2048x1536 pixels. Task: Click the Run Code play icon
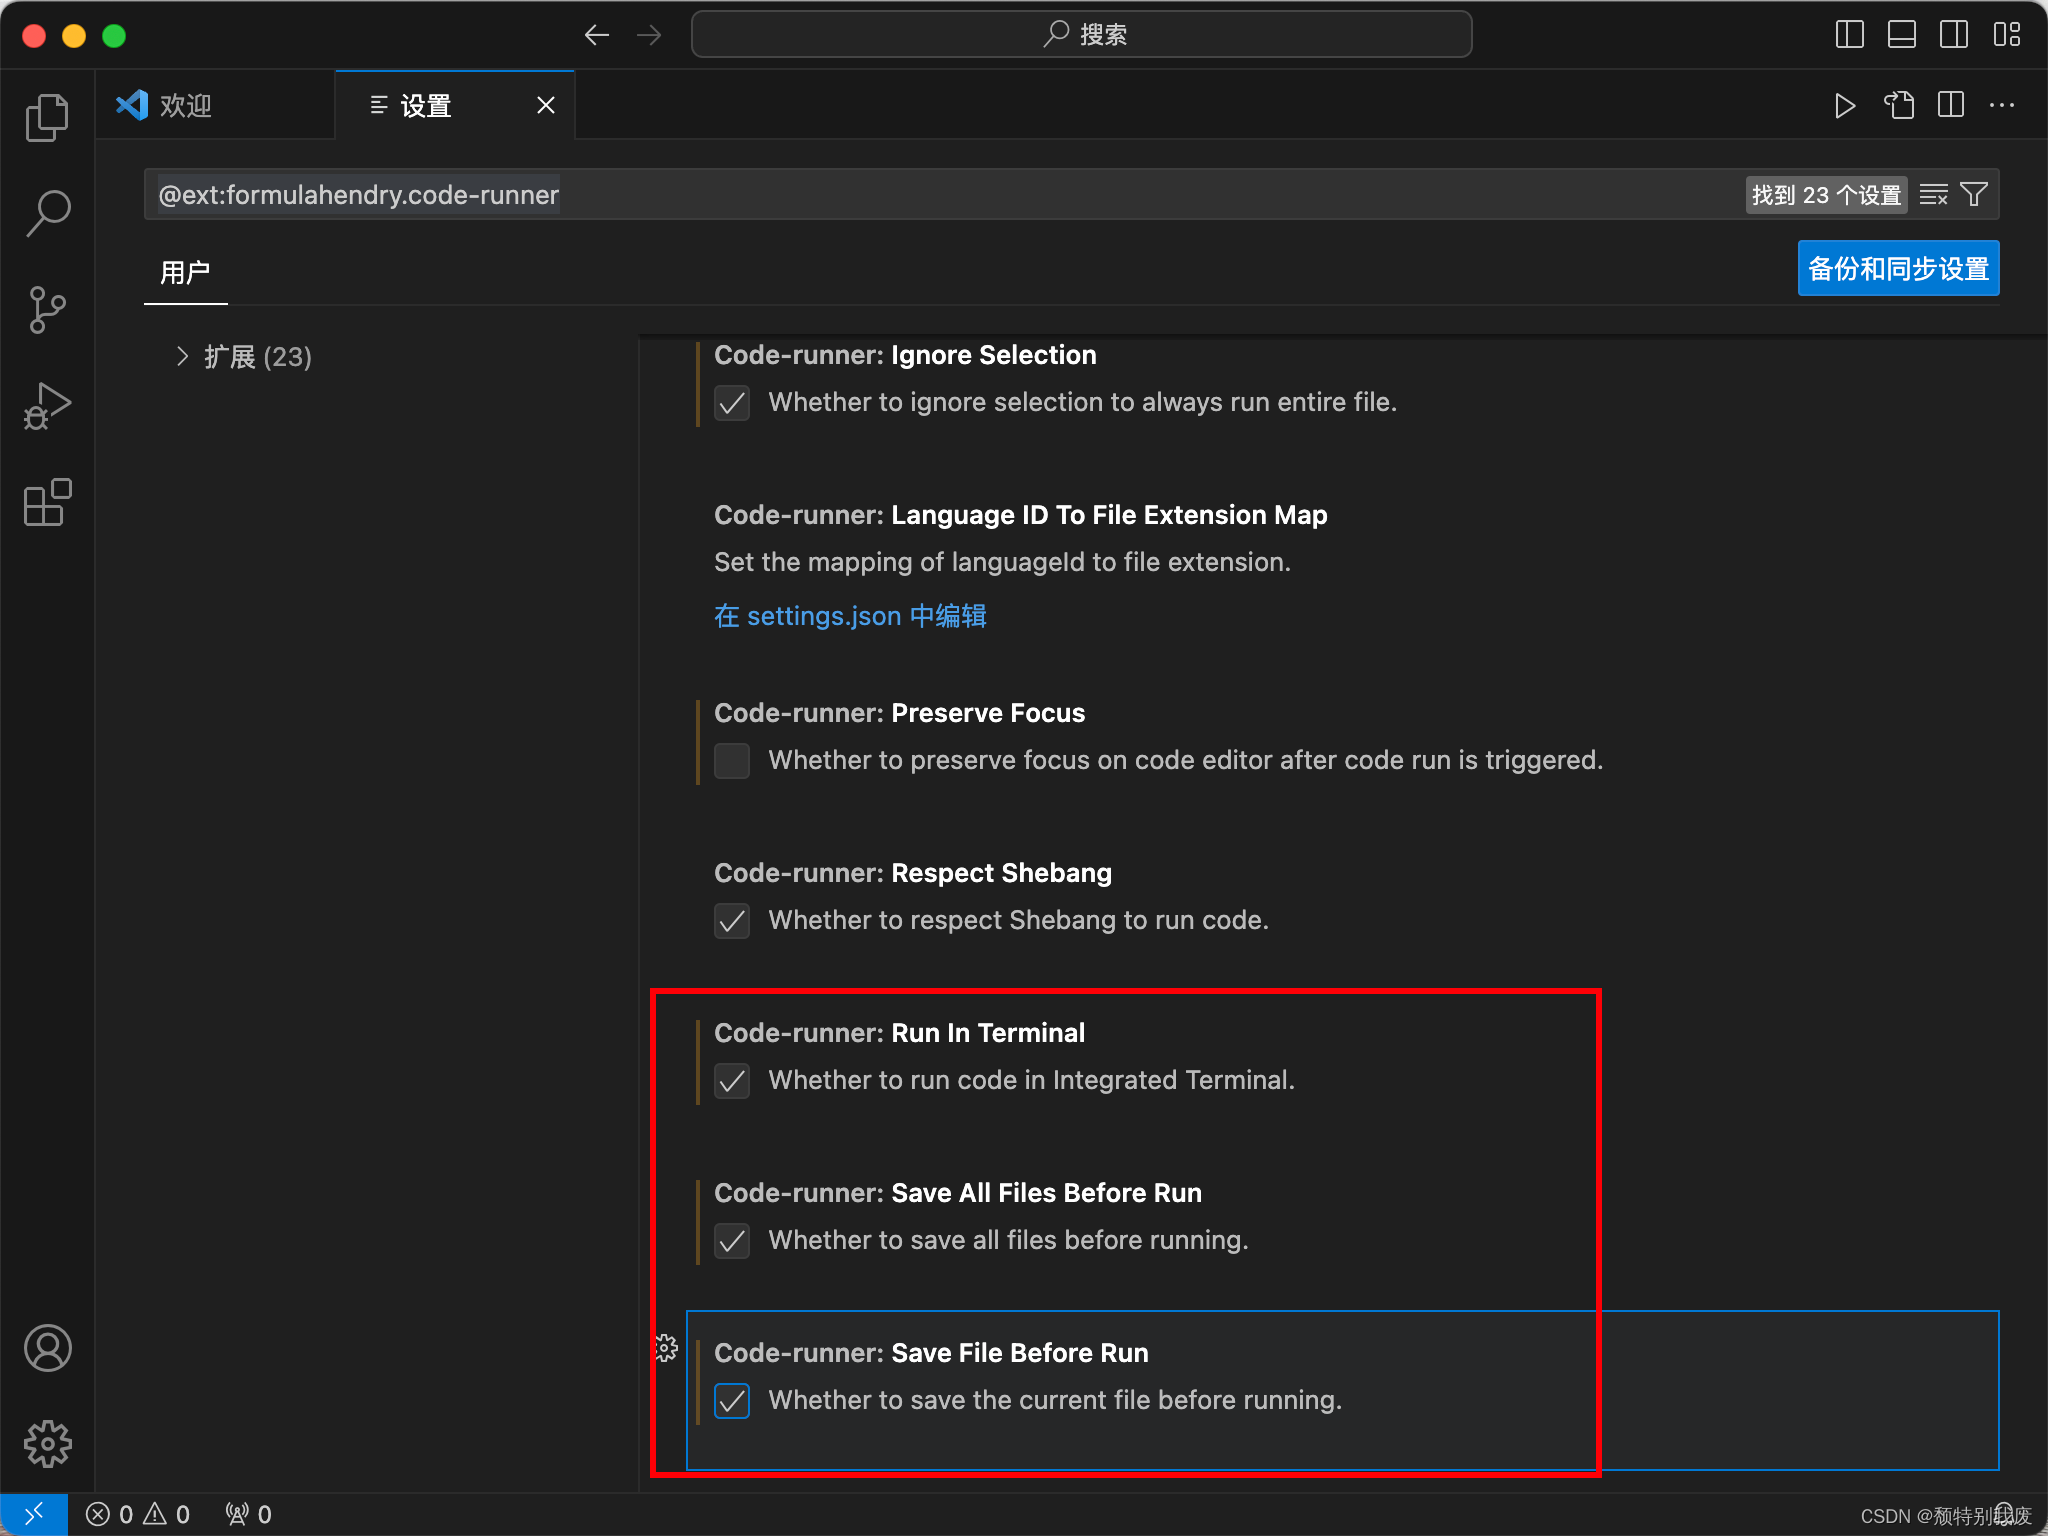pyautogui.click(x=1845, y=105)
